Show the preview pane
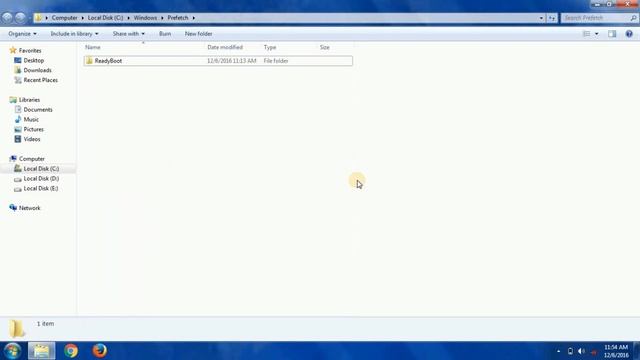This screenshot has width=640, height=360. point(612,34)
